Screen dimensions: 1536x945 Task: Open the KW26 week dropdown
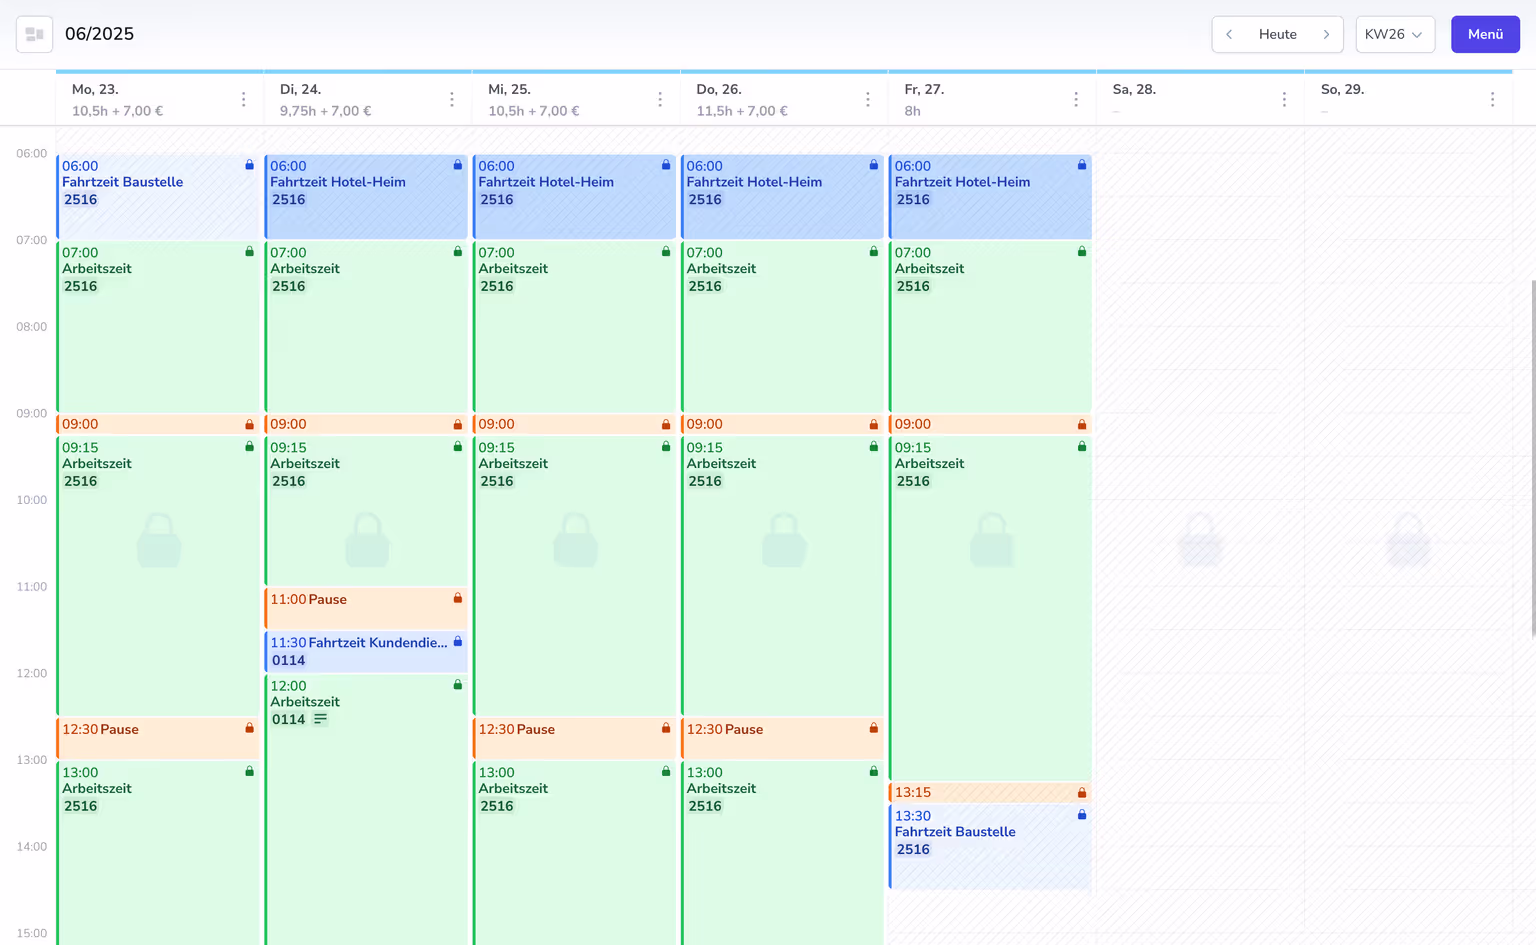1395,34
